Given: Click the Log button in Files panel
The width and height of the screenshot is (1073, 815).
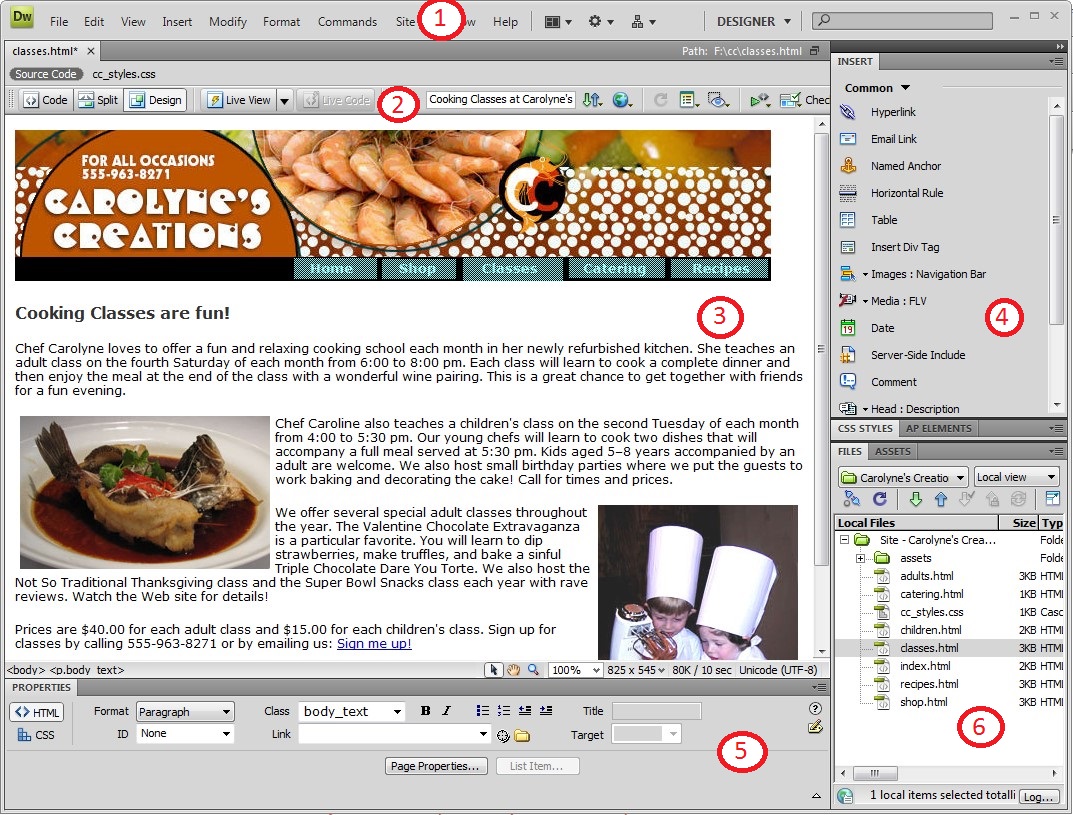Looking at the screenshot, I should pos(1038,797).
